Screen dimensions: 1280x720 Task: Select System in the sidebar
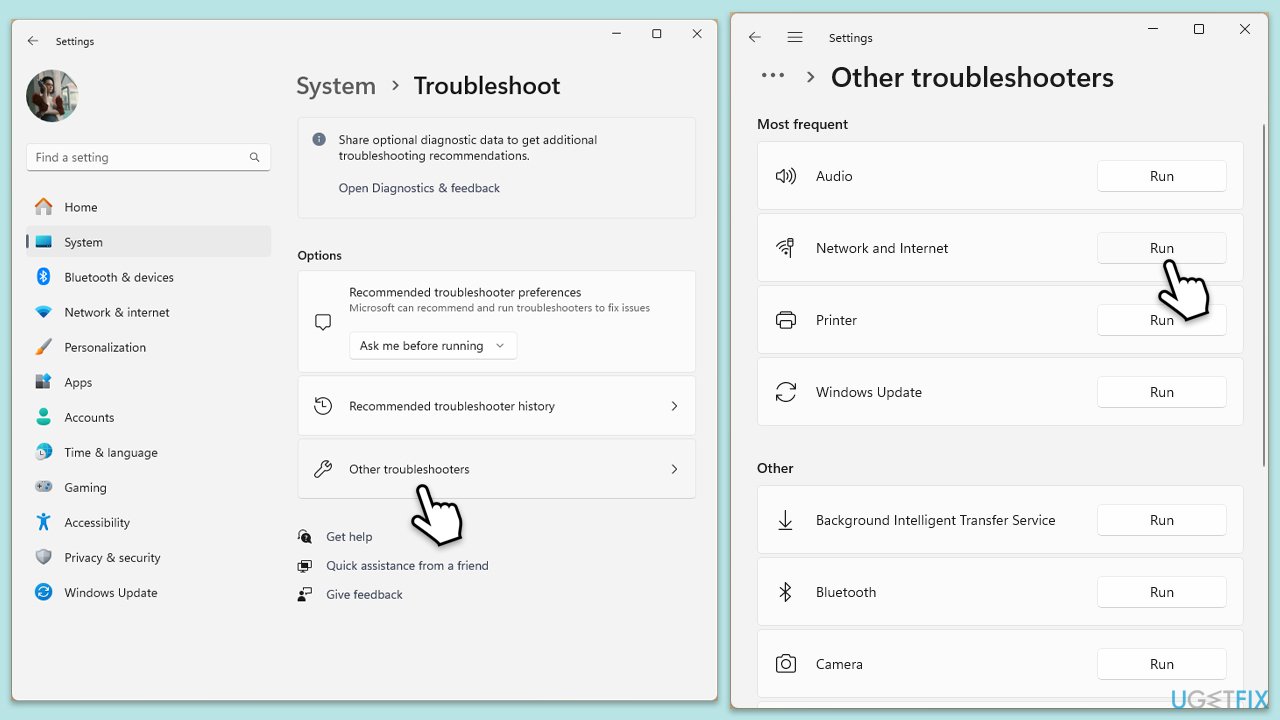[x=148, y=242]
